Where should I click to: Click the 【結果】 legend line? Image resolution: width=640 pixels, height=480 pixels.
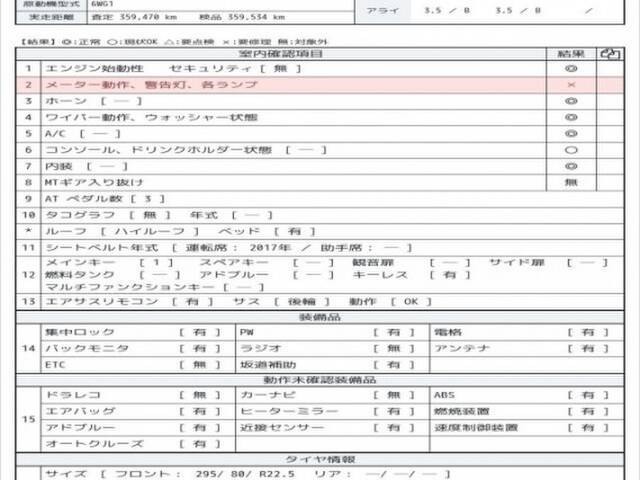click(173, 42)
